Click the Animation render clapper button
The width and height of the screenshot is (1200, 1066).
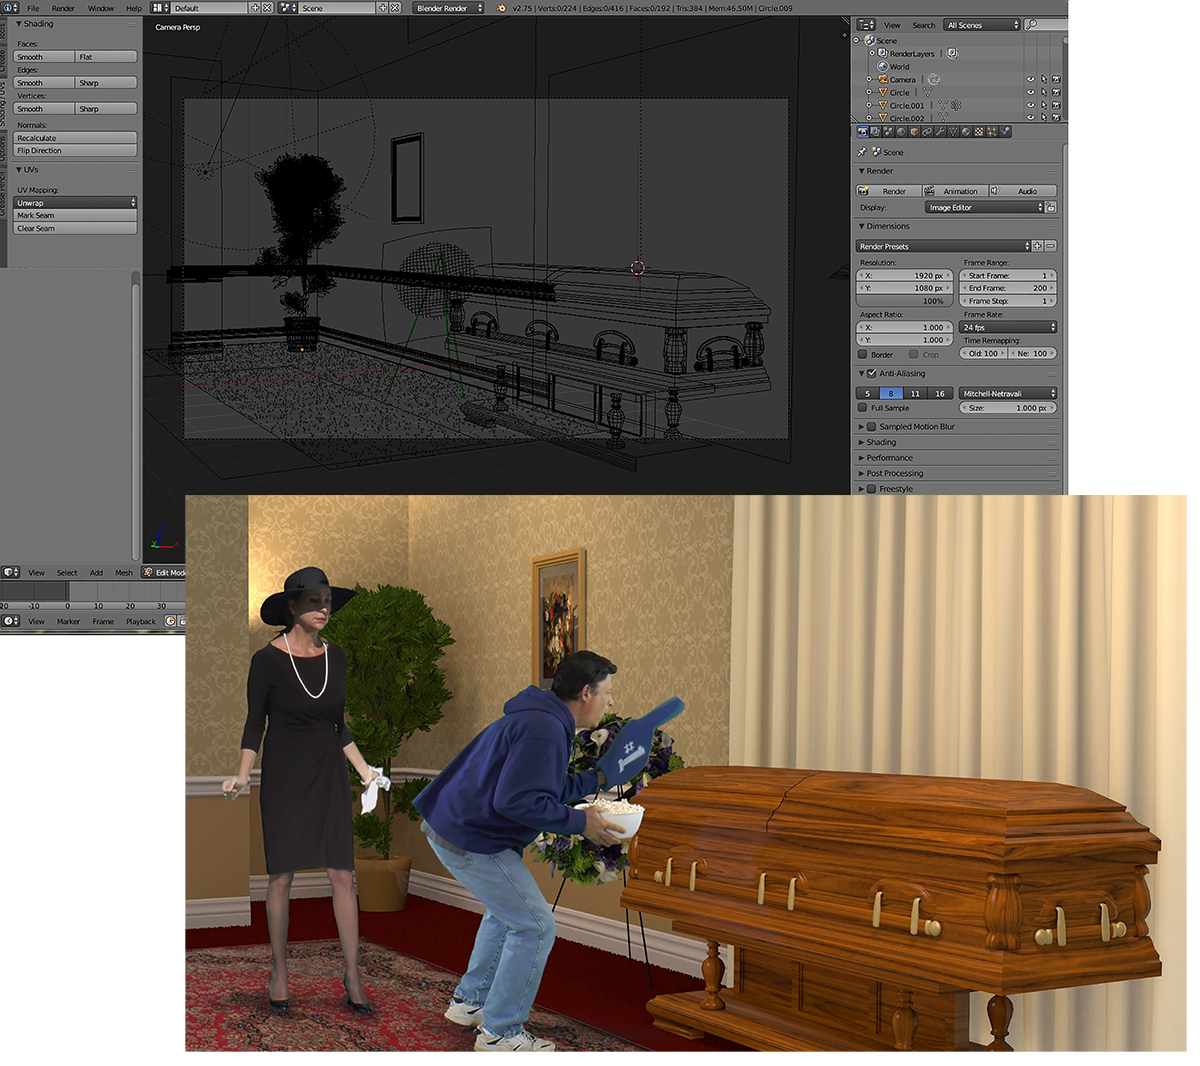(x=954, y=191)
